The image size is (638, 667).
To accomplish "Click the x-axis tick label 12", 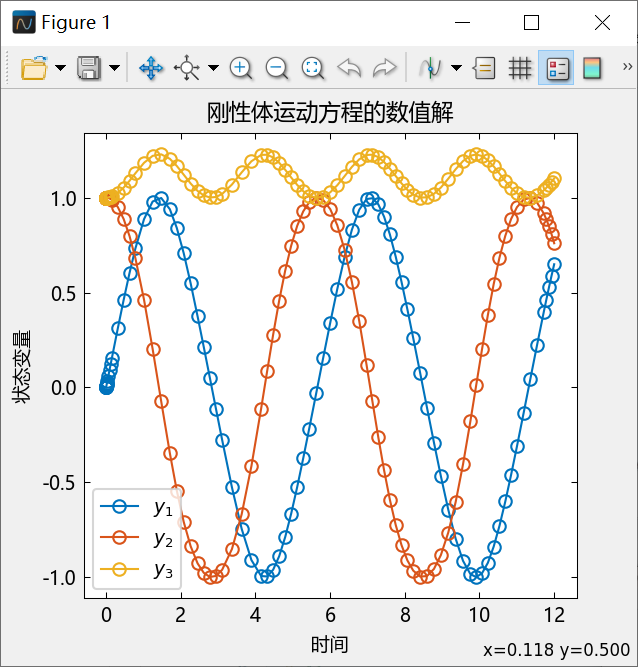I will click(x=554, y=615).
